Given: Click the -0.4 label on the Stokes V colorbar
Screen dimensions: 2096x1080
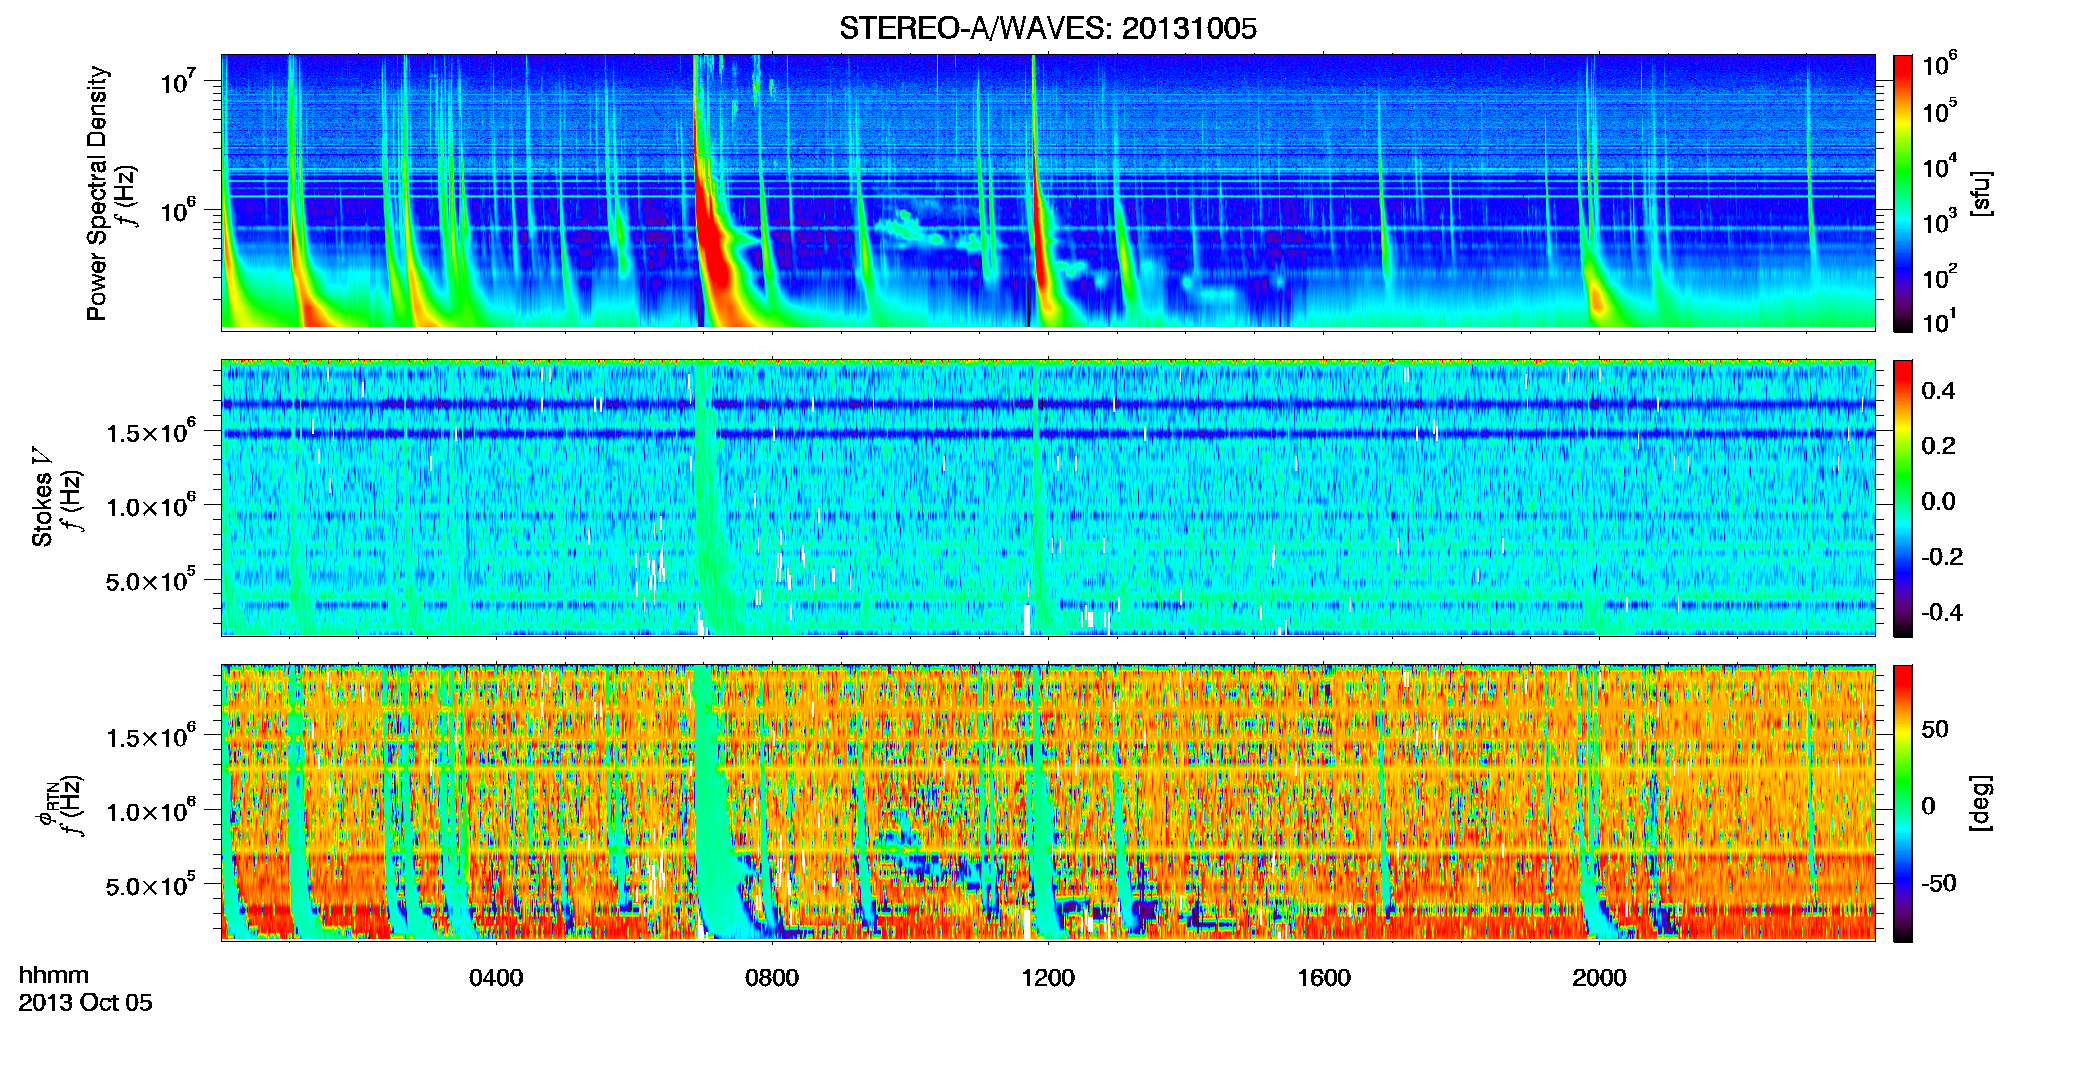Looking at the screenshot, I should click(x=1943, y=613).
